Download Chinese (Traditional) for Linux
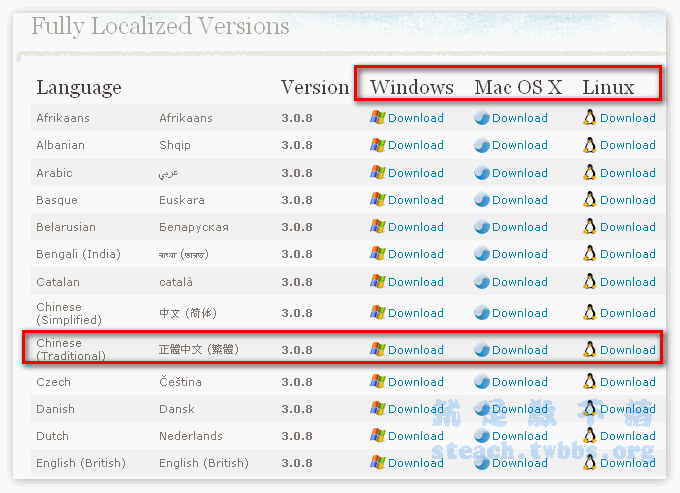 (628, 350)
